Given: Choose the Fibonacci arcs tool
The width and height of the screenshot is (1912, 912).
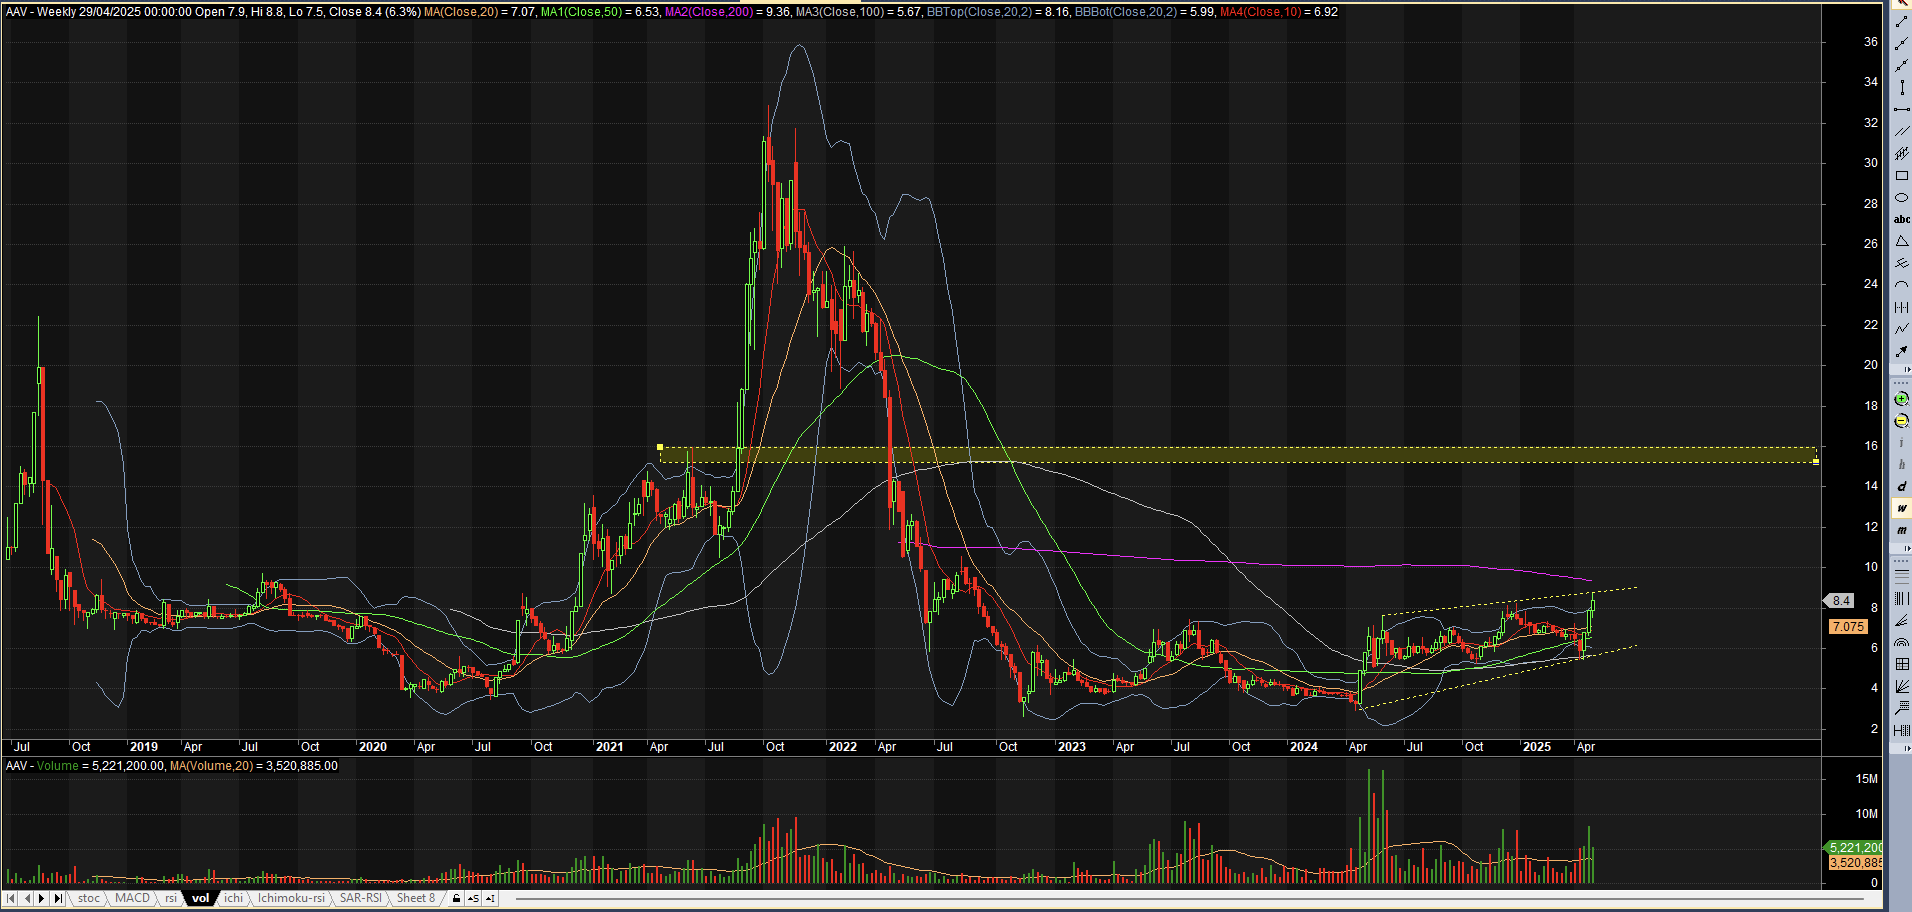Looking at the screenshot, I should tap(1901, 642).
